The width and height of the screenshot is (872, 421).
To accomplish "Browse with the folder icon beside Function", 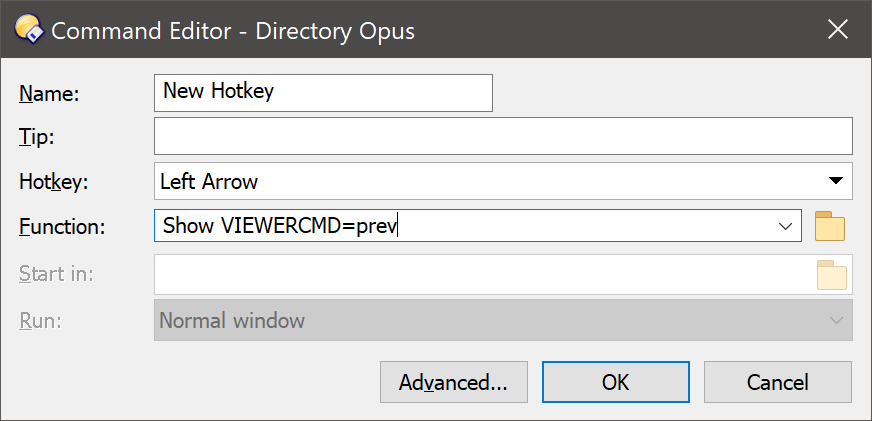I will (x=830, y=226).
